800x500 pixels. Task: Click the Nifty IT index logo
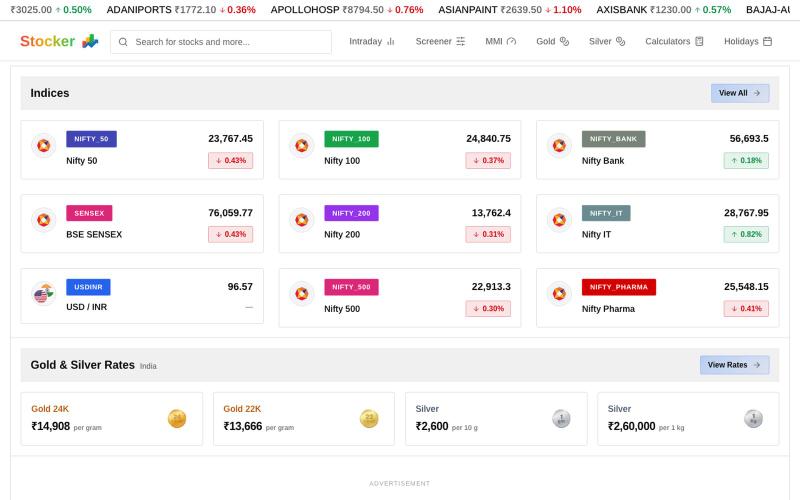(559, 220)
